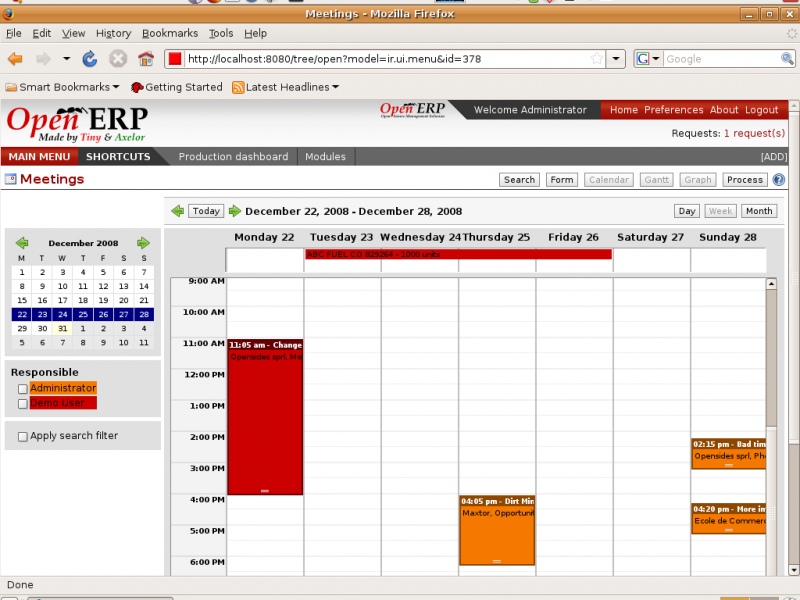Open the URL bar history dropdown
This screenshot has height=600, width=800.
[x=616, y=58]
